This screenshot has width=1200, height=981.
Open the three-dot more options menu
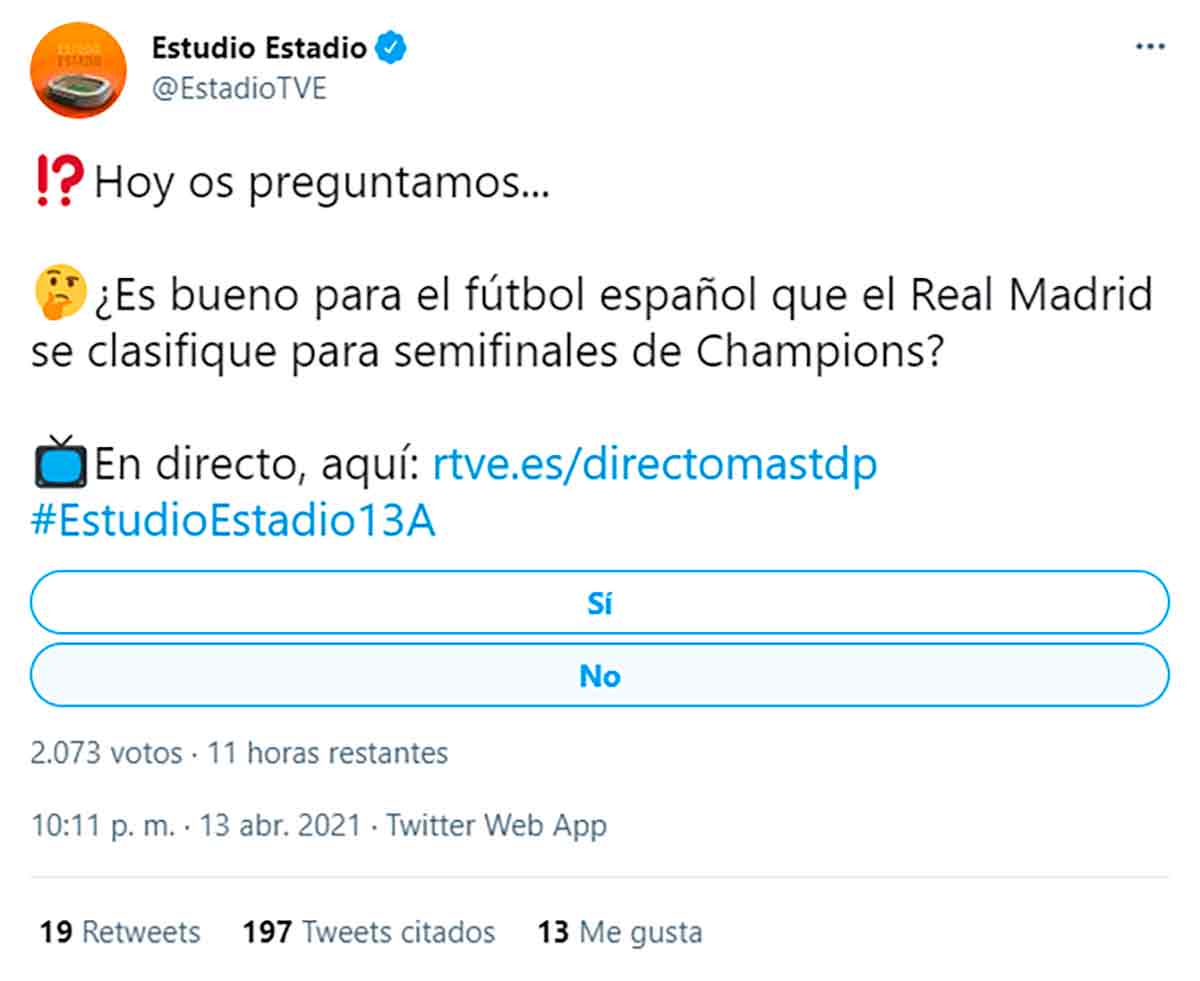[x=1150, y=47]
